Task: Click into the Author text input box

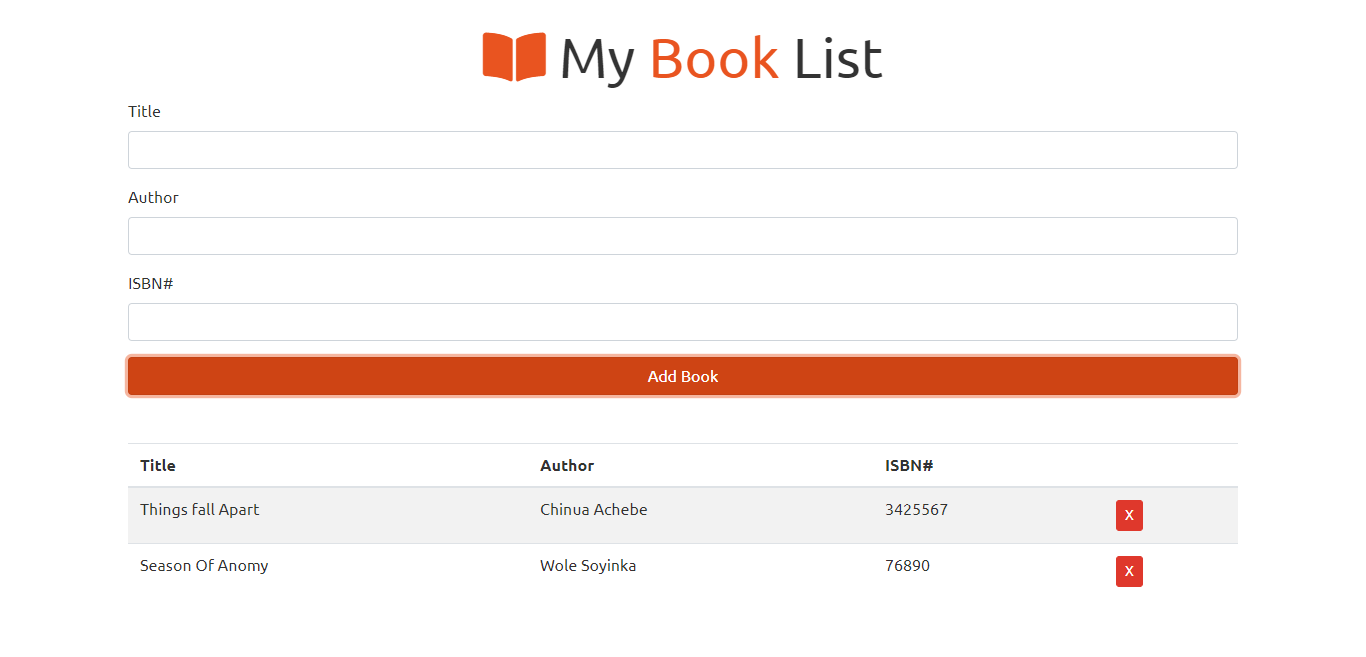Action: [x=683, y=236]
